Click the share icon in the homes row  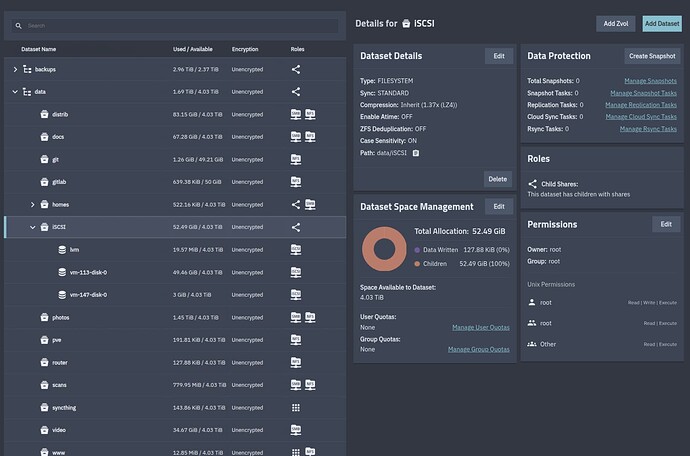click(x=296, y=205)
